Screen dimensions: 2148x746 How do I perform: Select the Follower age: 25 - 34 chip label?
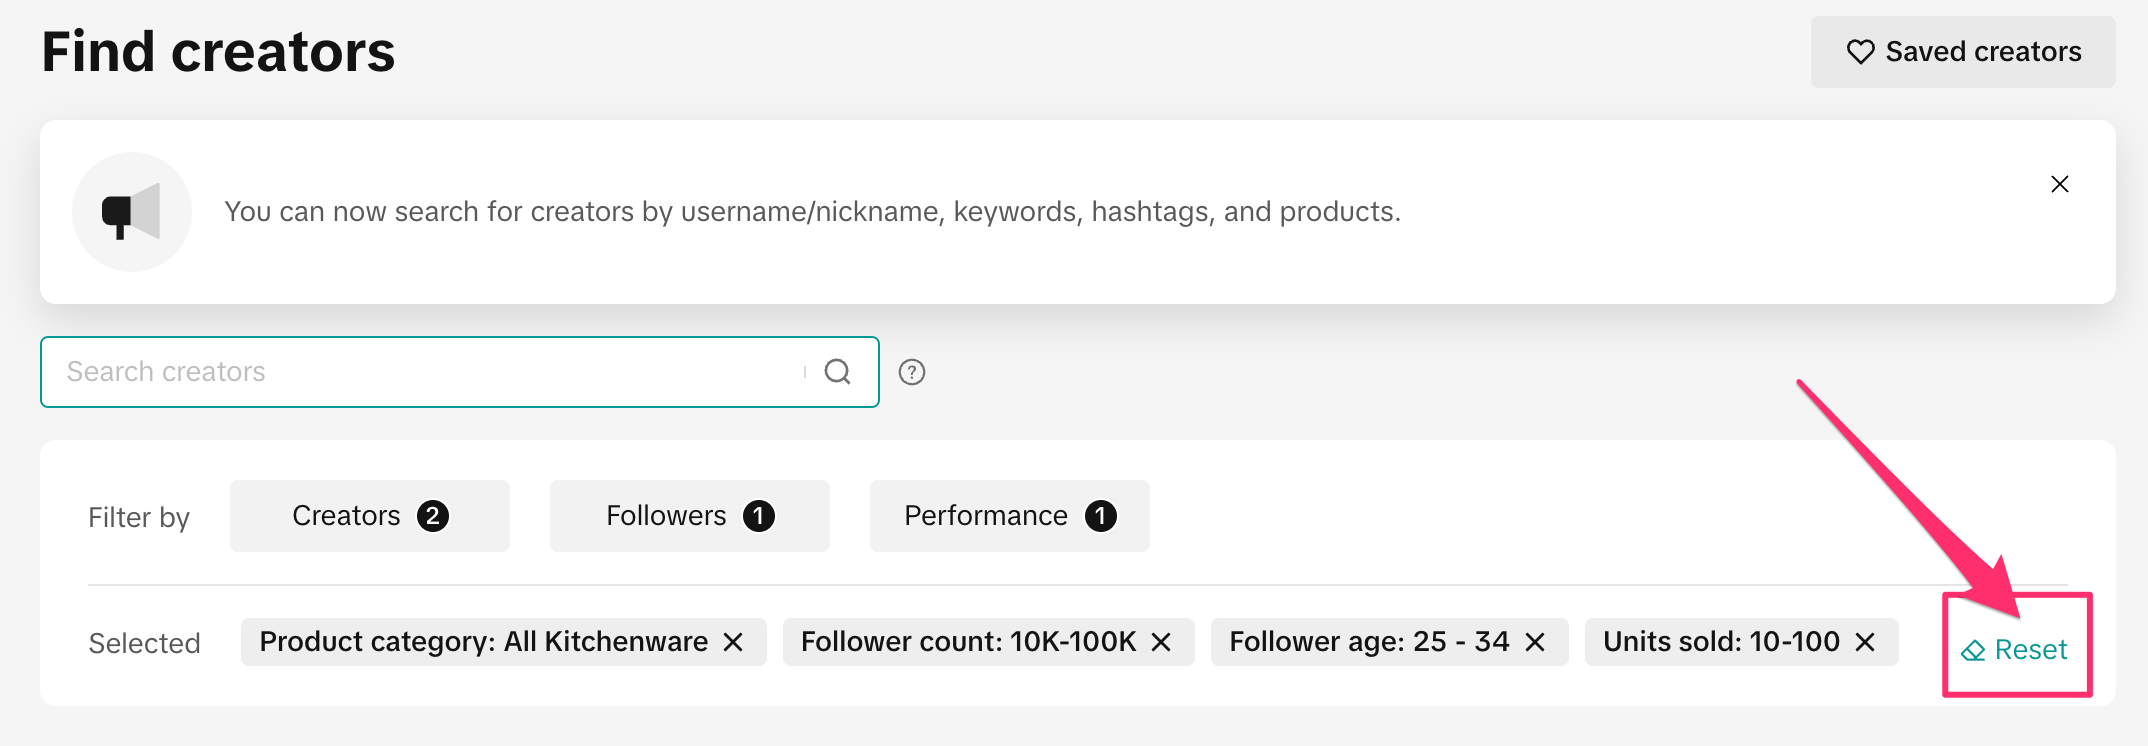point(1368,642)
